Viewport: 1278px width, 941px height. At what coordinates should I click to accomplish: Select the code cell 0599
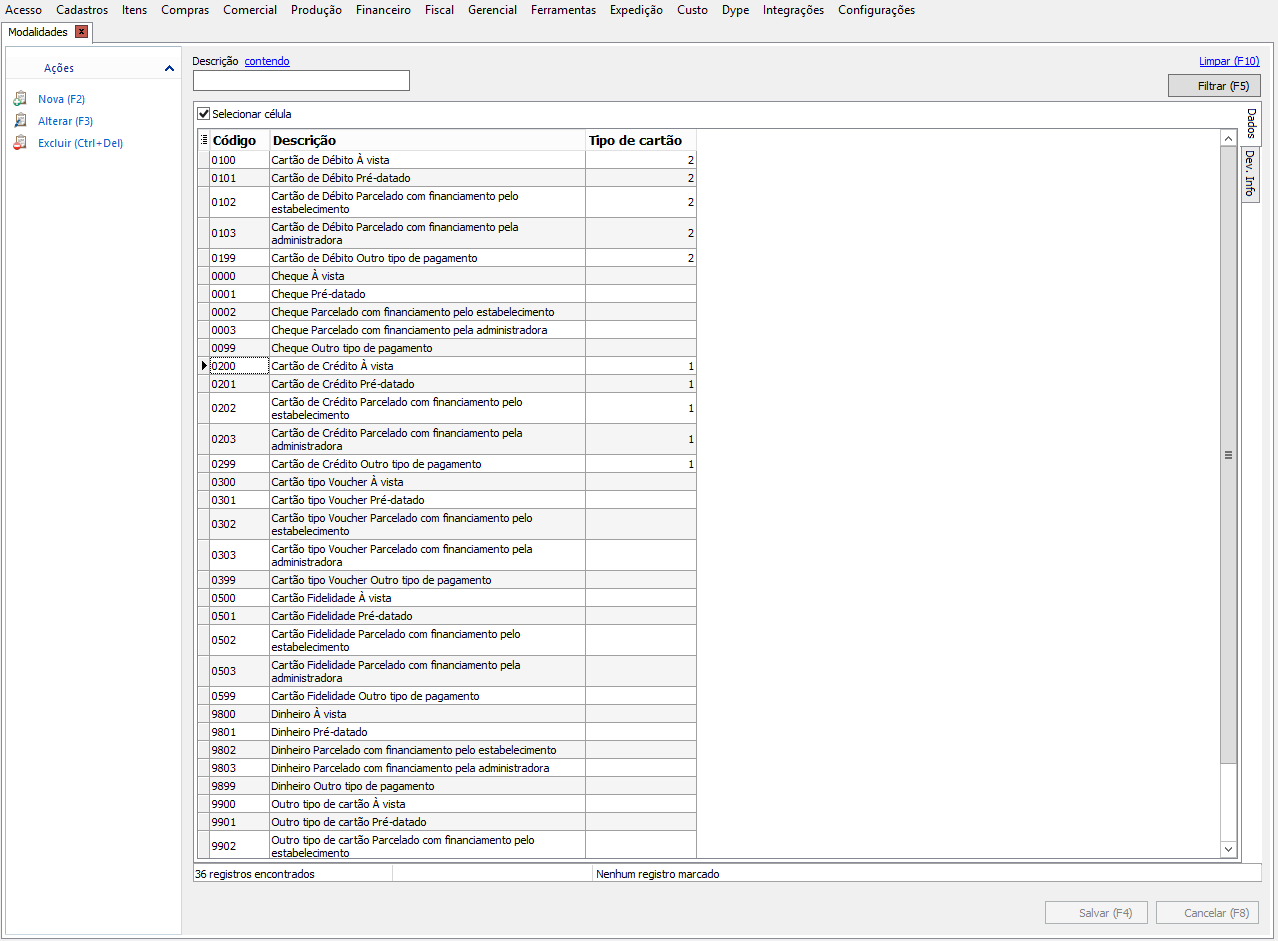239,696
